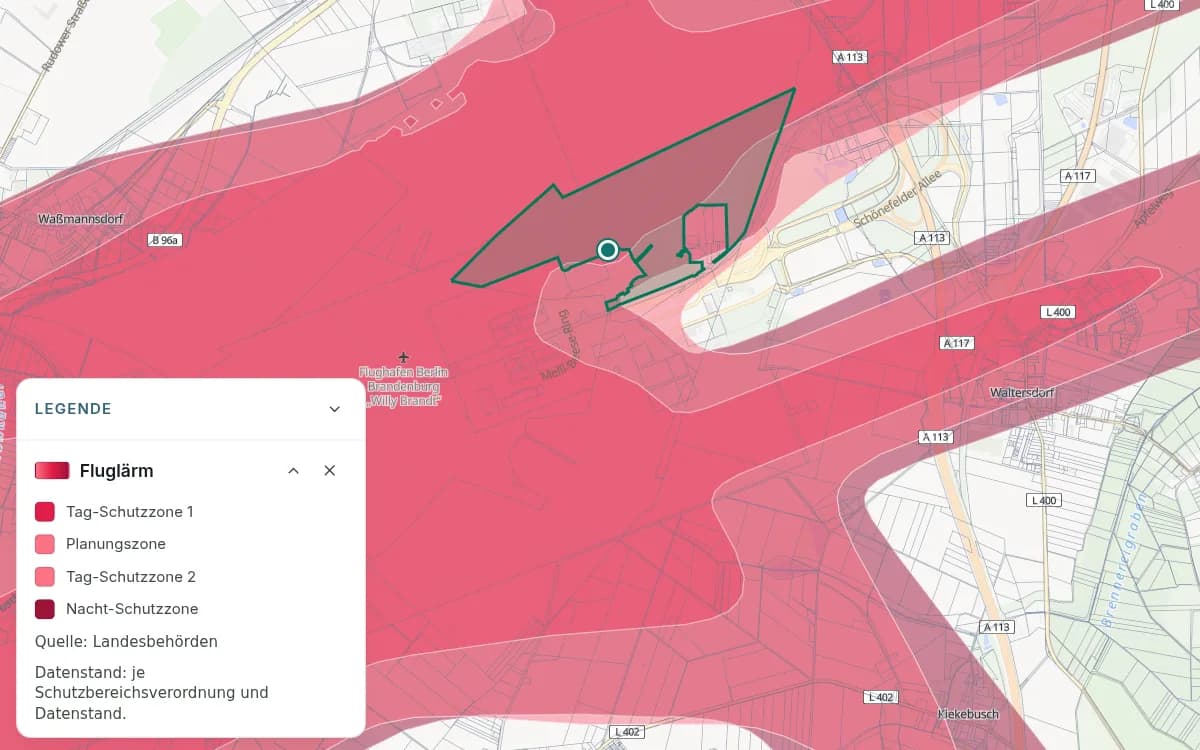Click the Tag-Schutzzone 2 label
The height and width of the screenshot is (750, 1200).
131,577
